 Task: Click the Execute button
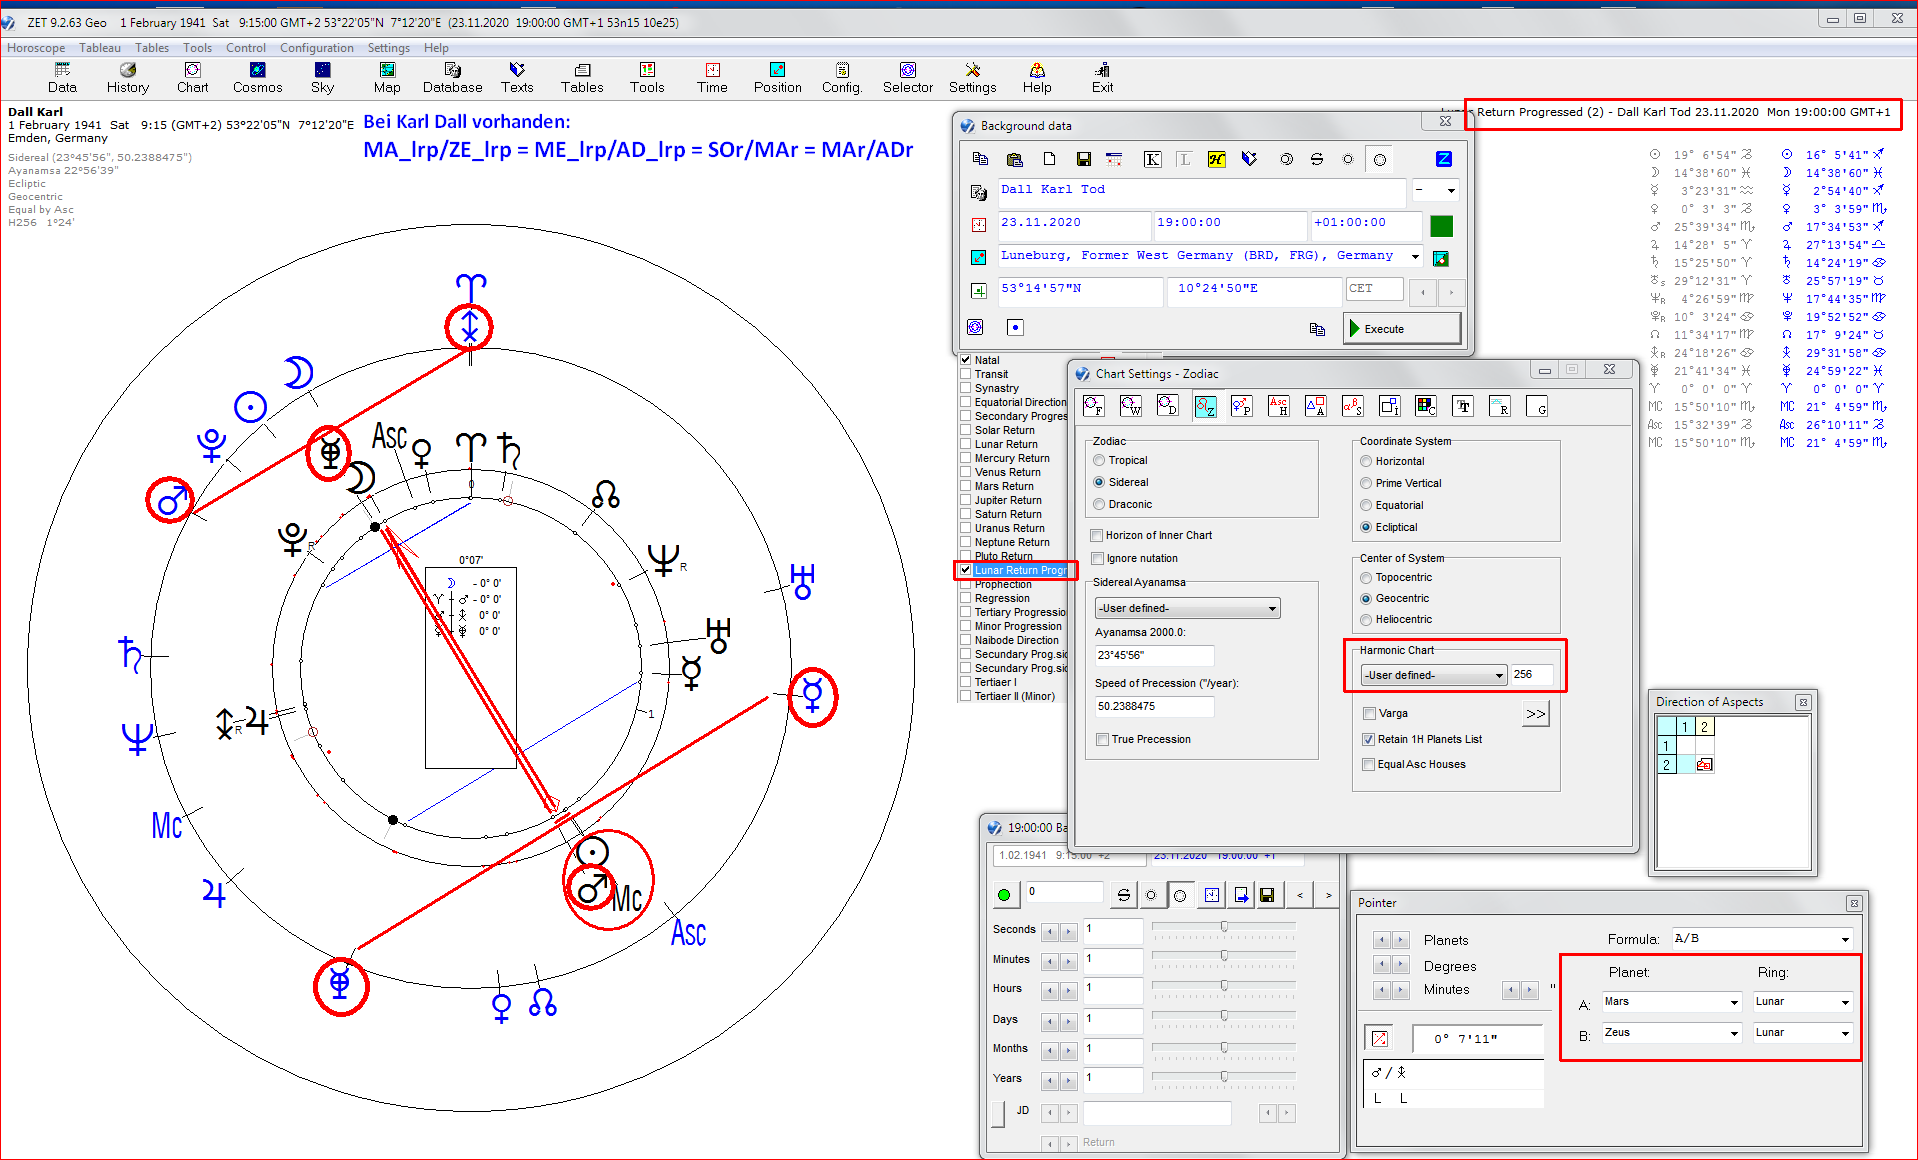[x=1402, y=328]
